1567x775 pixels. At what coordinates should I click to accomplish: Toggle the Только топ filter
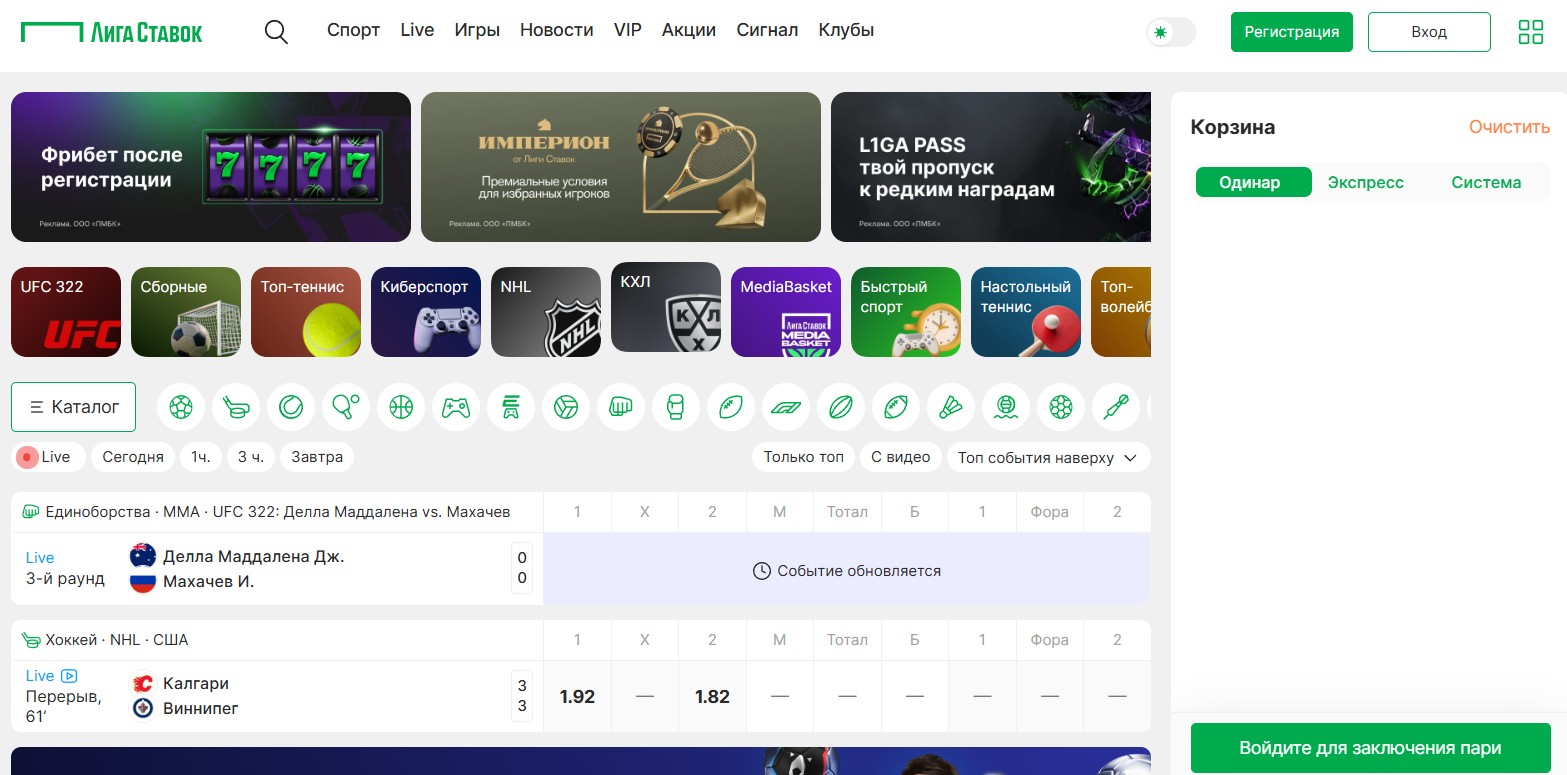click(804, 457)
